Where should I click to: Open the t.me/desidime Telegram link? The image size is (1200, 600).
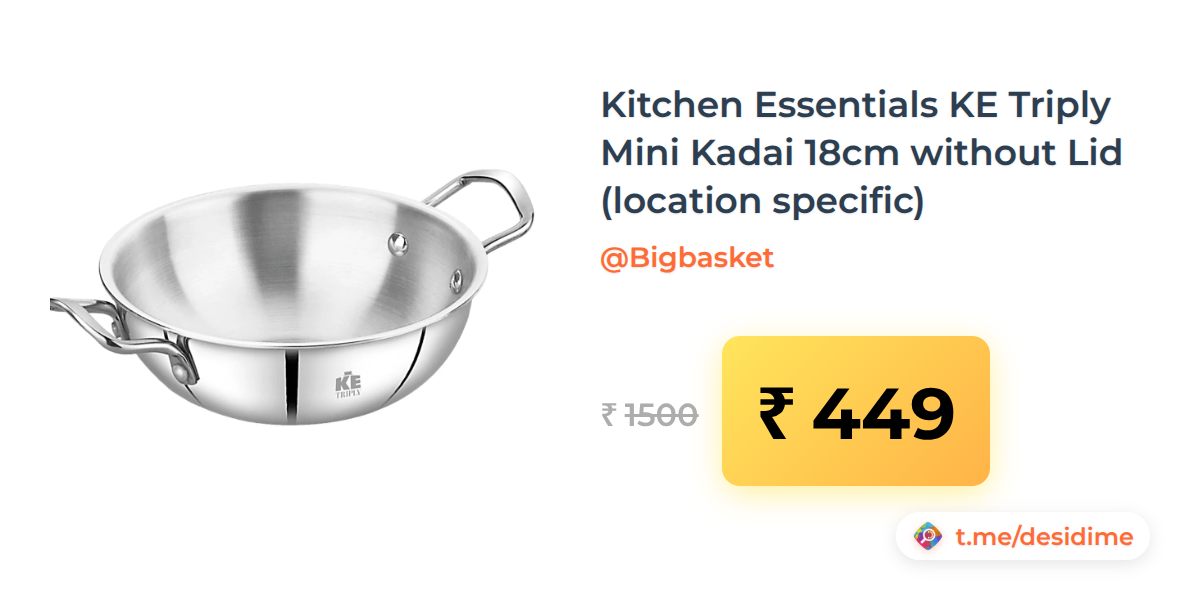coord(1044,537)
